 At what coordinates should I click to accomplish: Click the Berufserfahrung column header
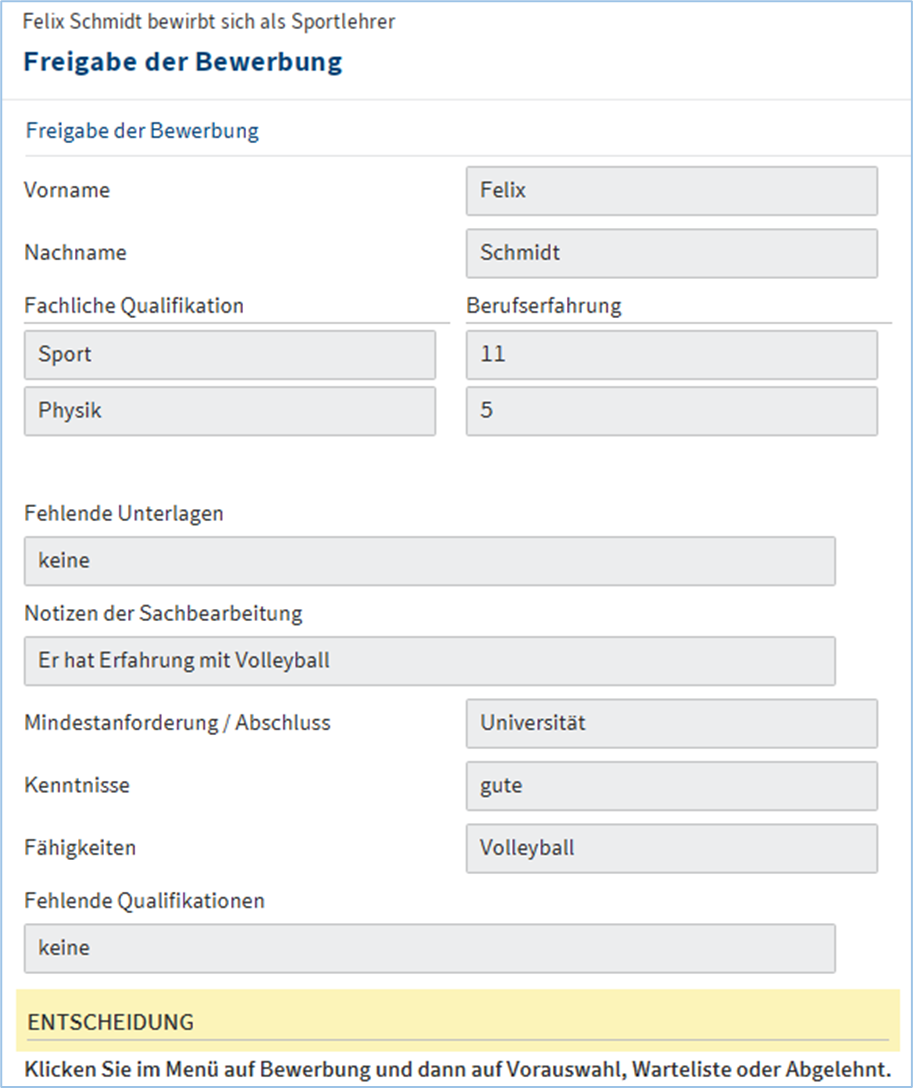(x=543, y=306)
